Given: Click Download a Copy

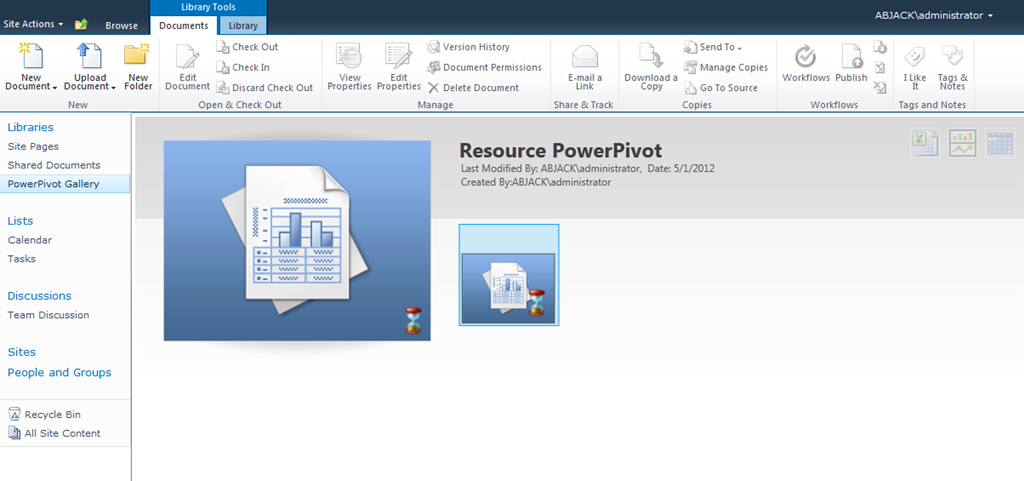Looking at the screenshot, I should click(650, 67).
